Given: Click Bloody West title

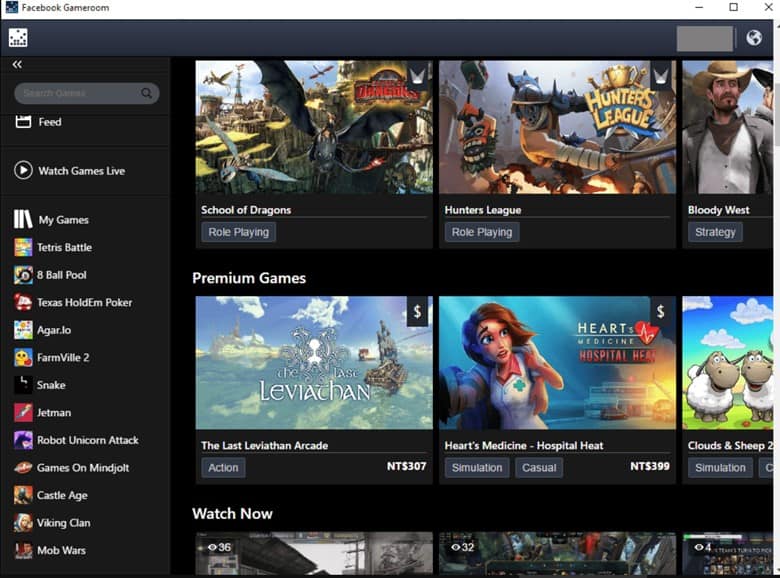Looking at the screenshot, I should (x=718, y=210).
